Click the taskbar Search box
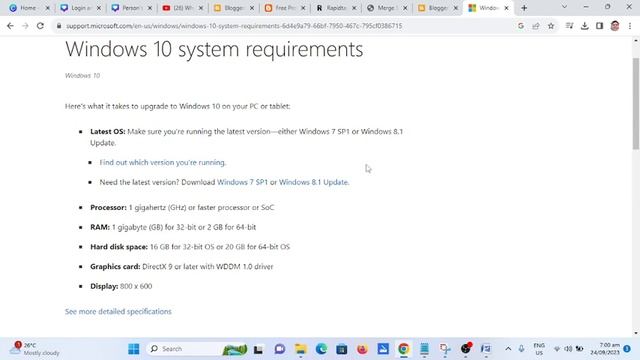 [x=197, y=349]
